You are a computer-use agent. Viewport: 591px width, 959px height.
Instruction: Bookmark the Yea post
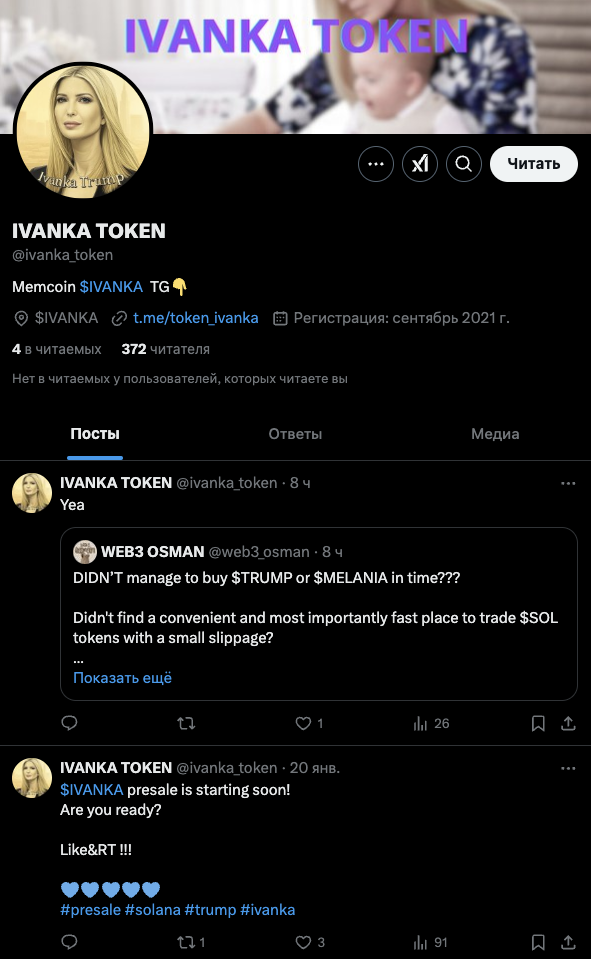pos(537,722)
